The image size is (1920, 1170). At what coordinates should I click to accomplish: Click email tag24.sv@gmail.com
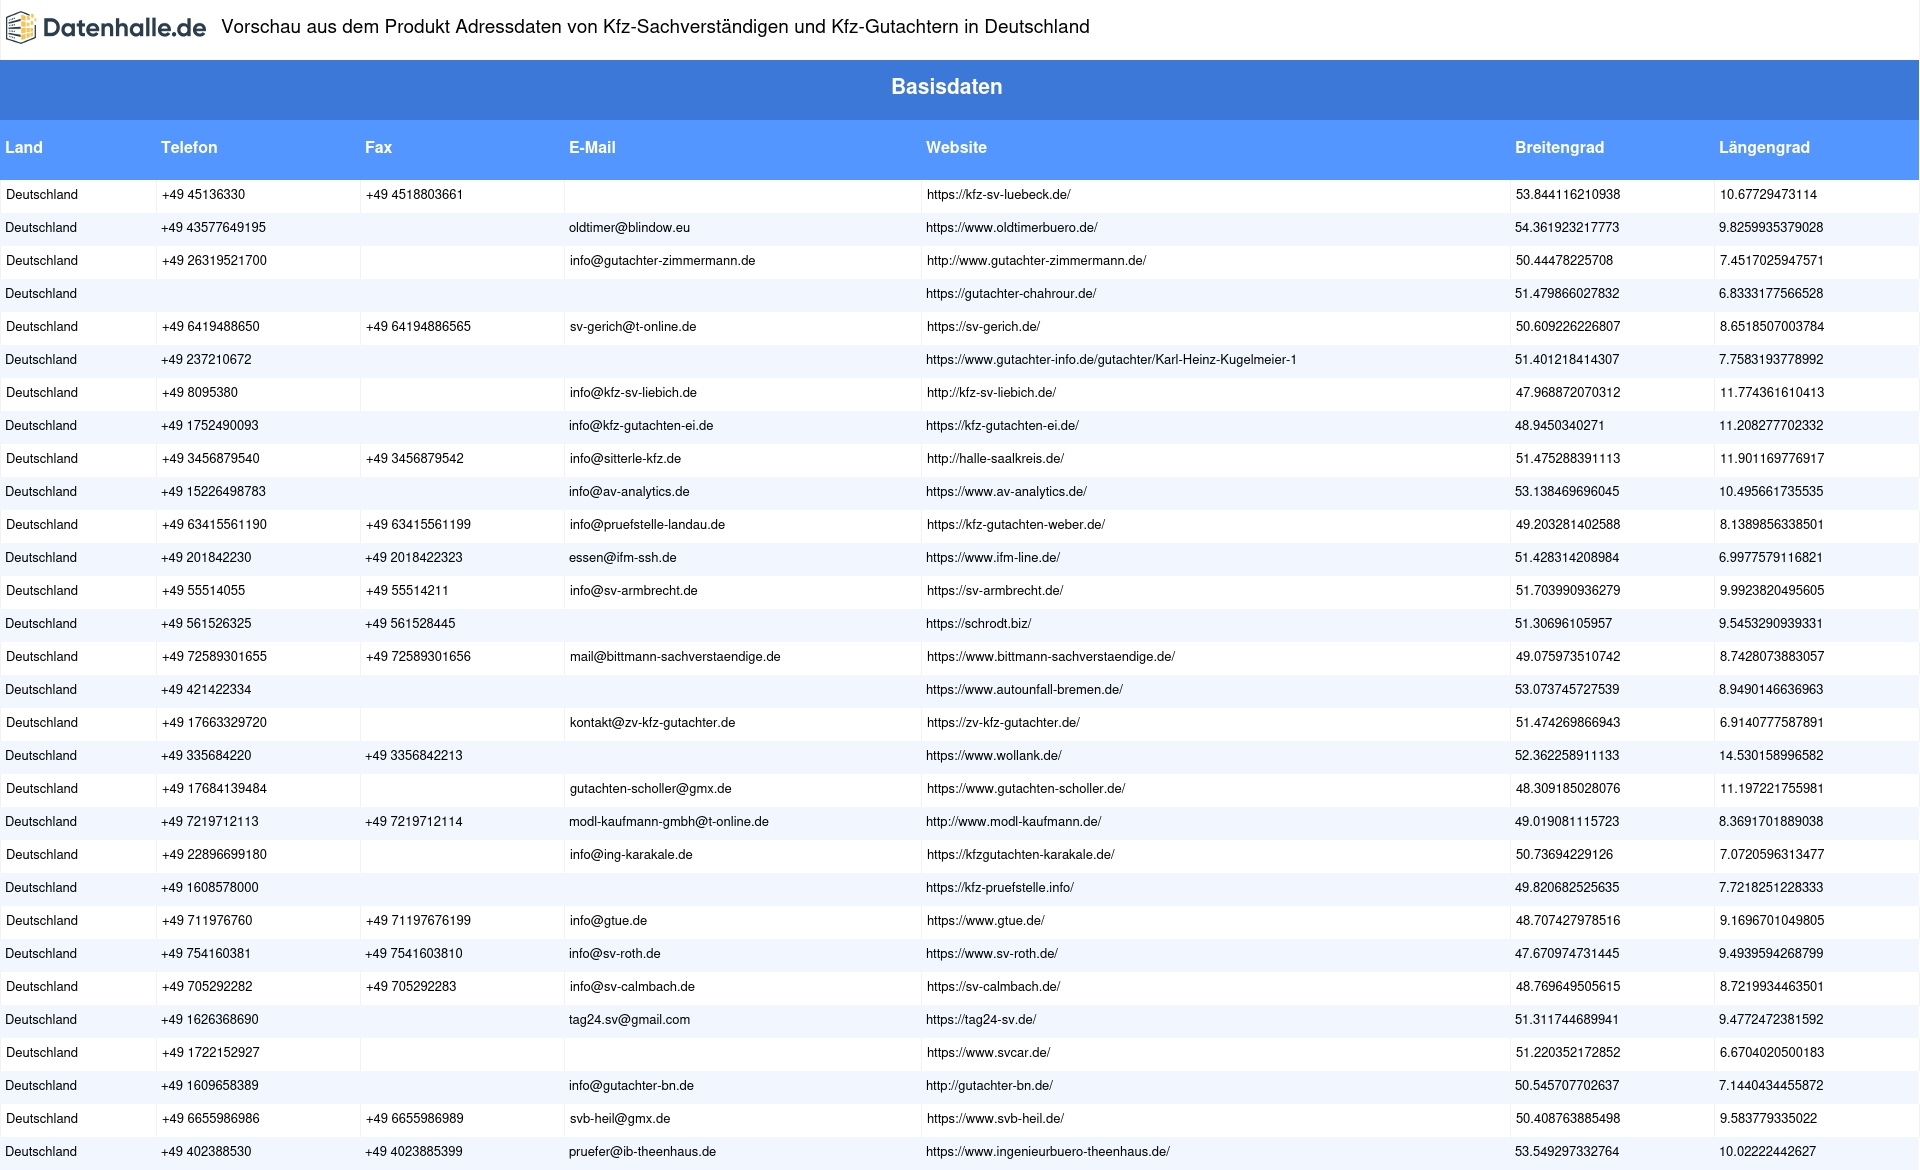[x=629, y=1020]
